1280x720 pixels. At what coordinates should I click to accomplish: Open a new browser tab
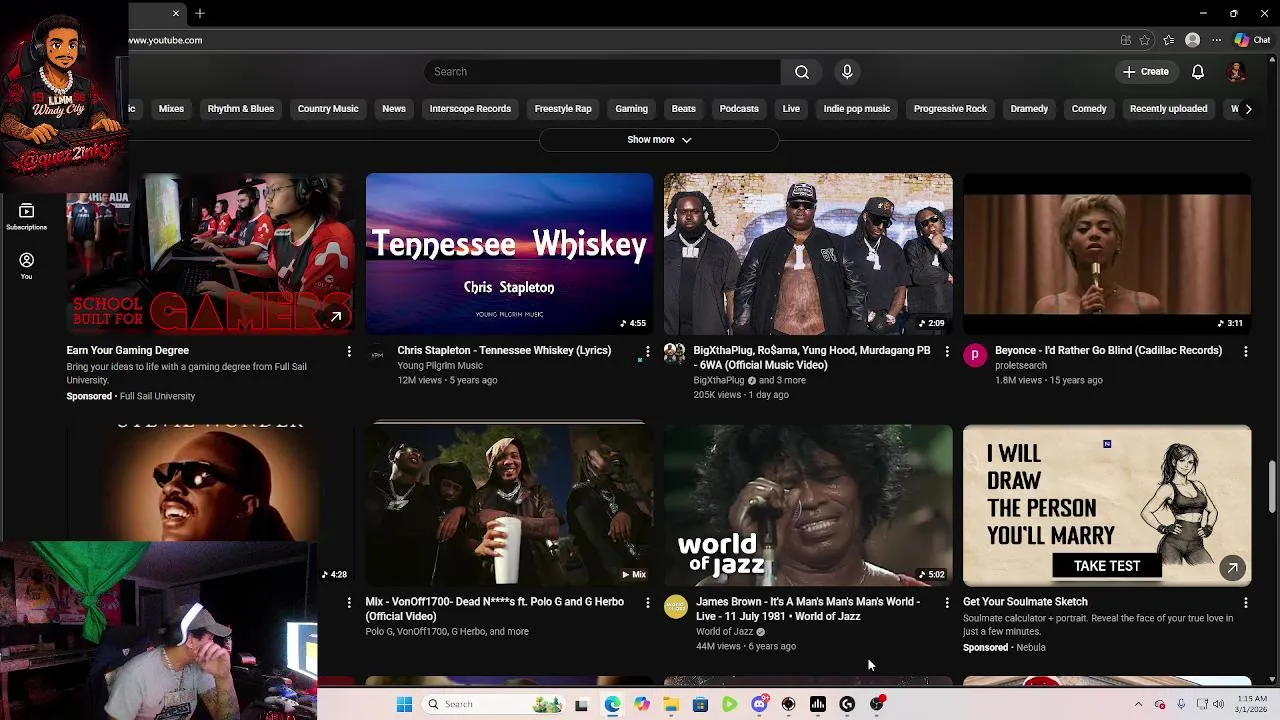[200, 13]
